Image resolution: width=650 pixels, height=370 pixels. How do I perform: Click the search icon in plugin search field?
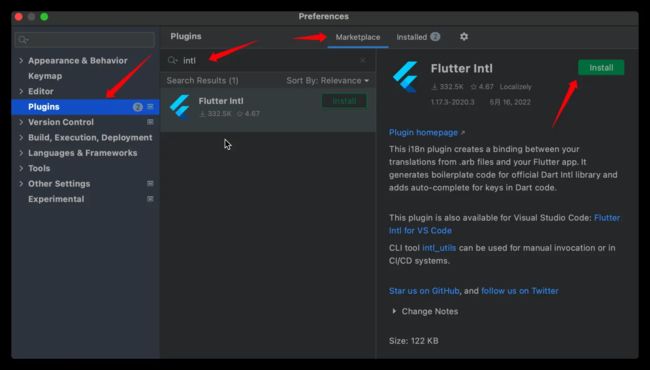coord(172,60)
